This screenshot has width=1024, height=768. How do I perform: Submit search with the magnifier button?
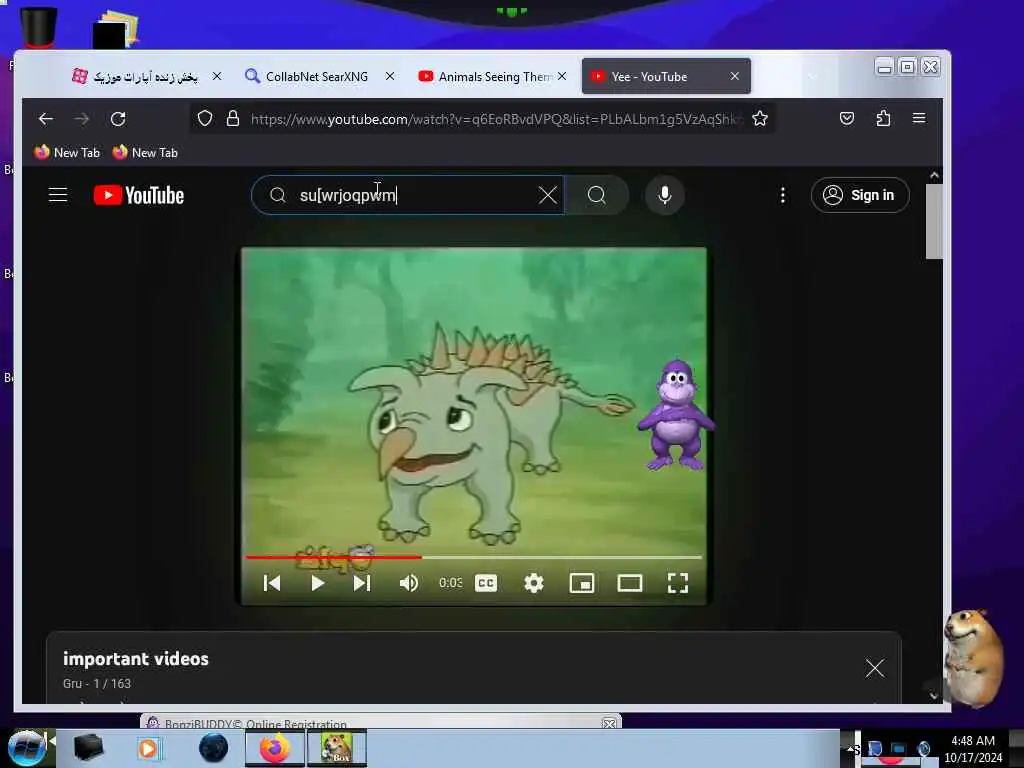[x=596, y=195]
